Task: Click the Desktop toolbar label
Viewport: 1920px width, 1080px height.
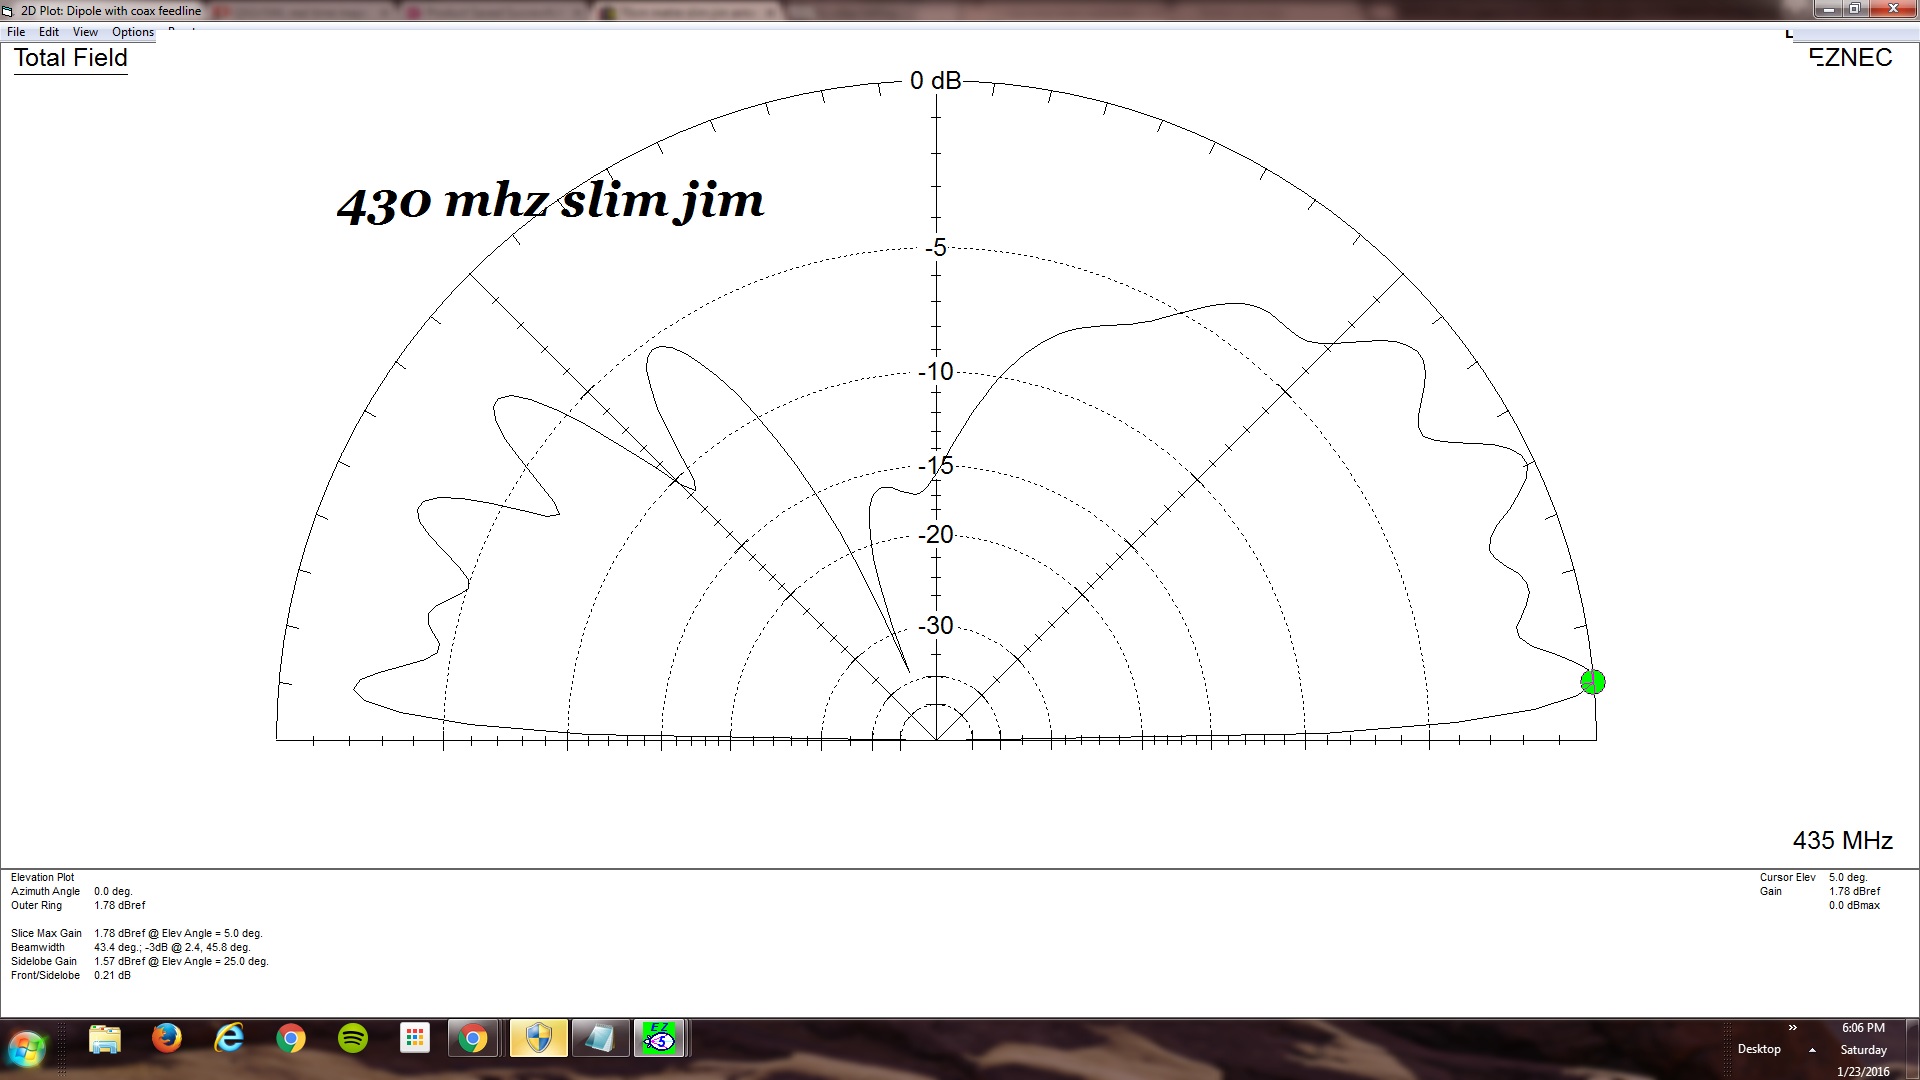Action: click(1759, 1049)
